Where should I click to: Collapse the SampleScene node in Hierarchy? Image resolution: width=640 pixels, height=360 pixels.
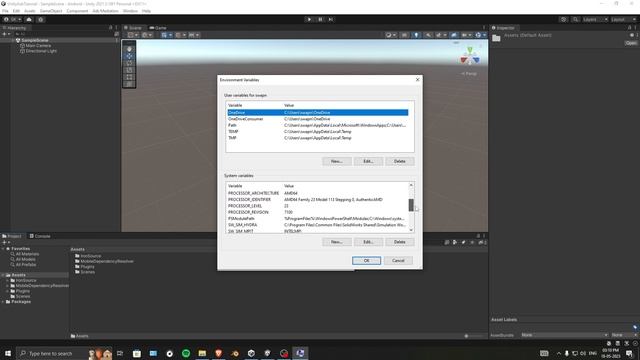13,40
